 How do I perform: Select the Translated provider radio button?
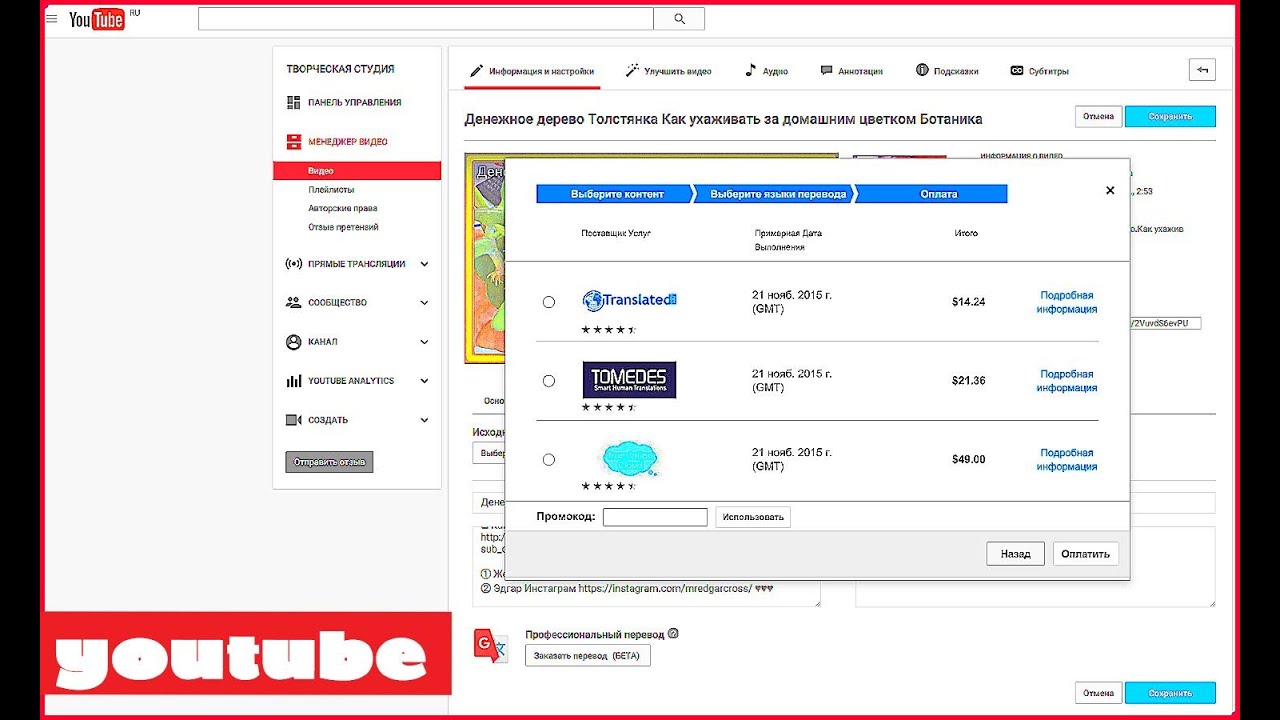point(548,302)
